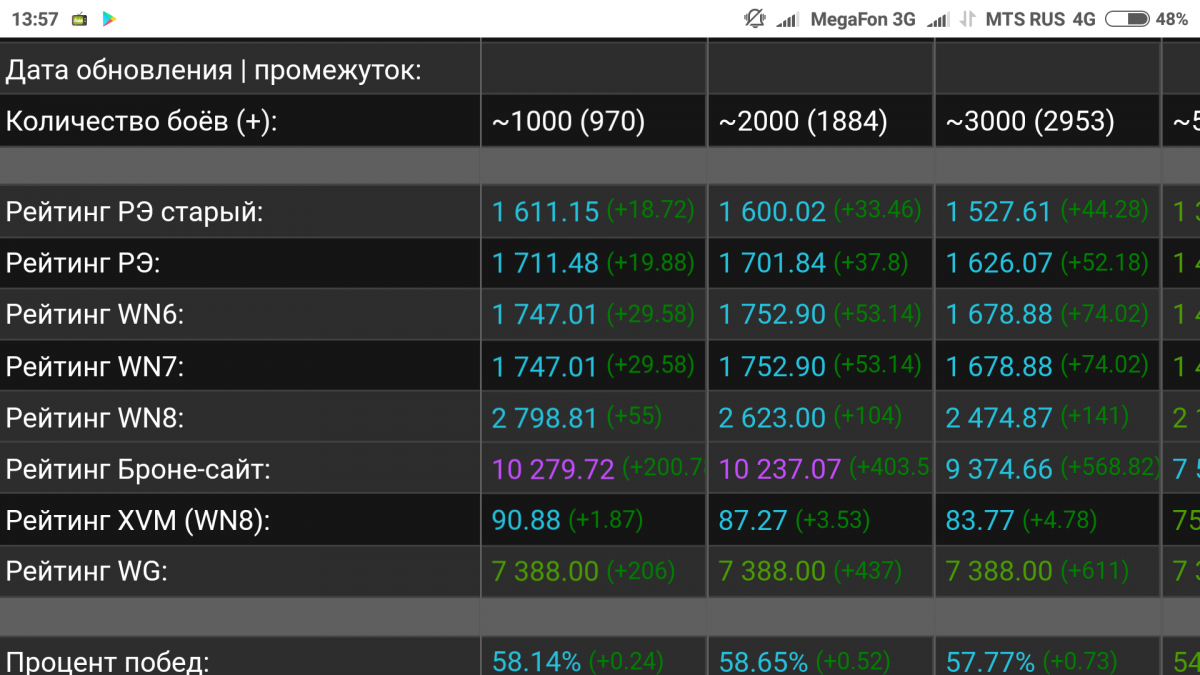Click the WN8 value 2 798.81
This screenshot has width=1200, height=675.
[x=545, y=418]
